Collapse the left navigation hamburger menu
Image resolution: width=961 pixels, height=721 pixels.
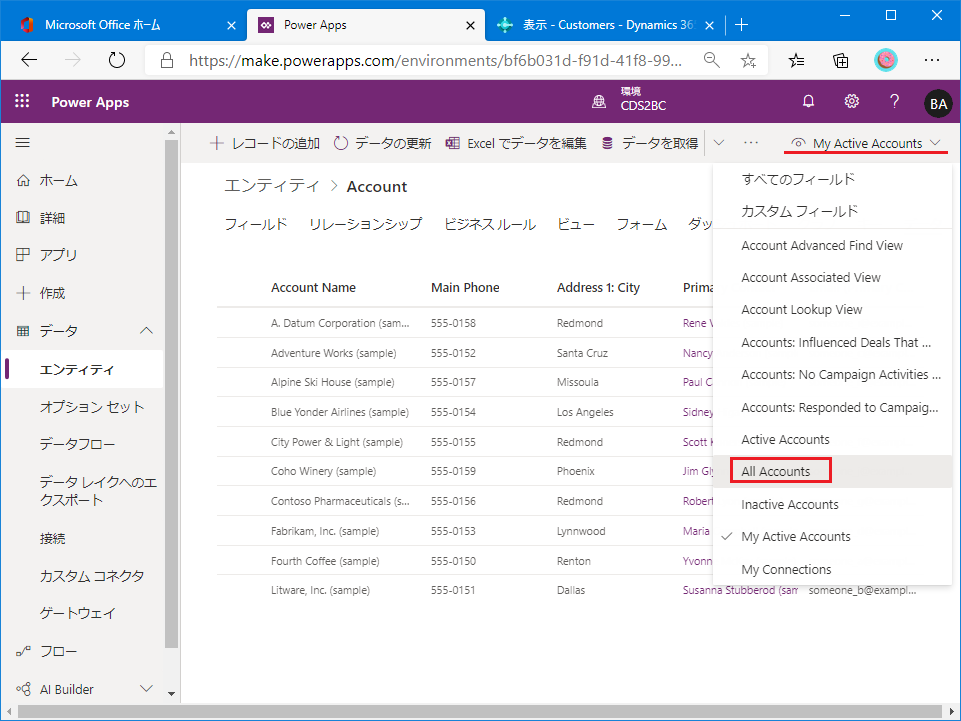[23, 143]
